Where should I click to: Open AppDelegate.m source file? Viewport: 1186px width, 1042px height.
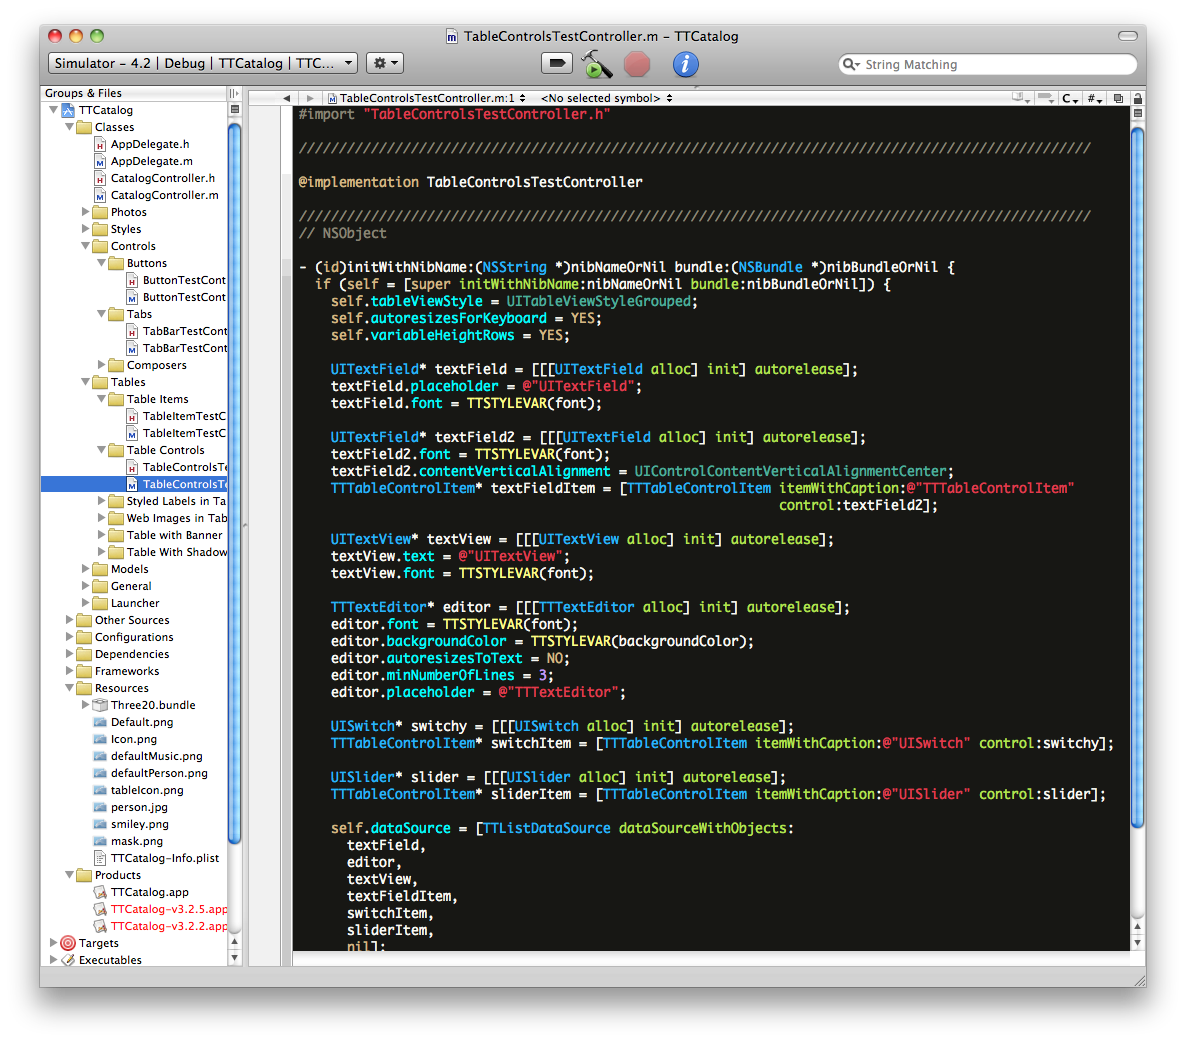(x=151, y=161)
